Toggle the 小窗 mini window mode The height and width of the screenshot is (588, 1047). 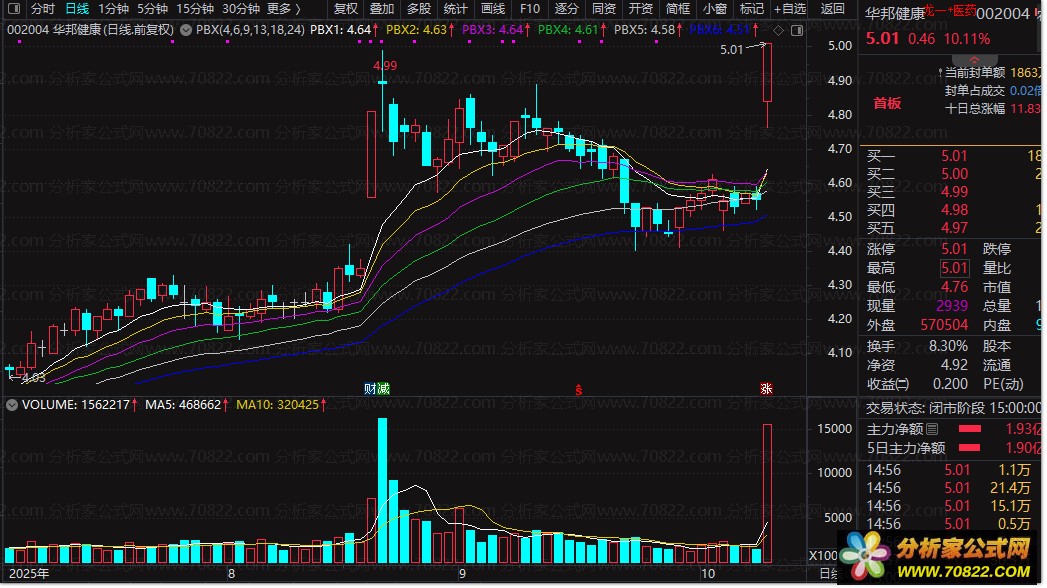[x=714, y=9]
